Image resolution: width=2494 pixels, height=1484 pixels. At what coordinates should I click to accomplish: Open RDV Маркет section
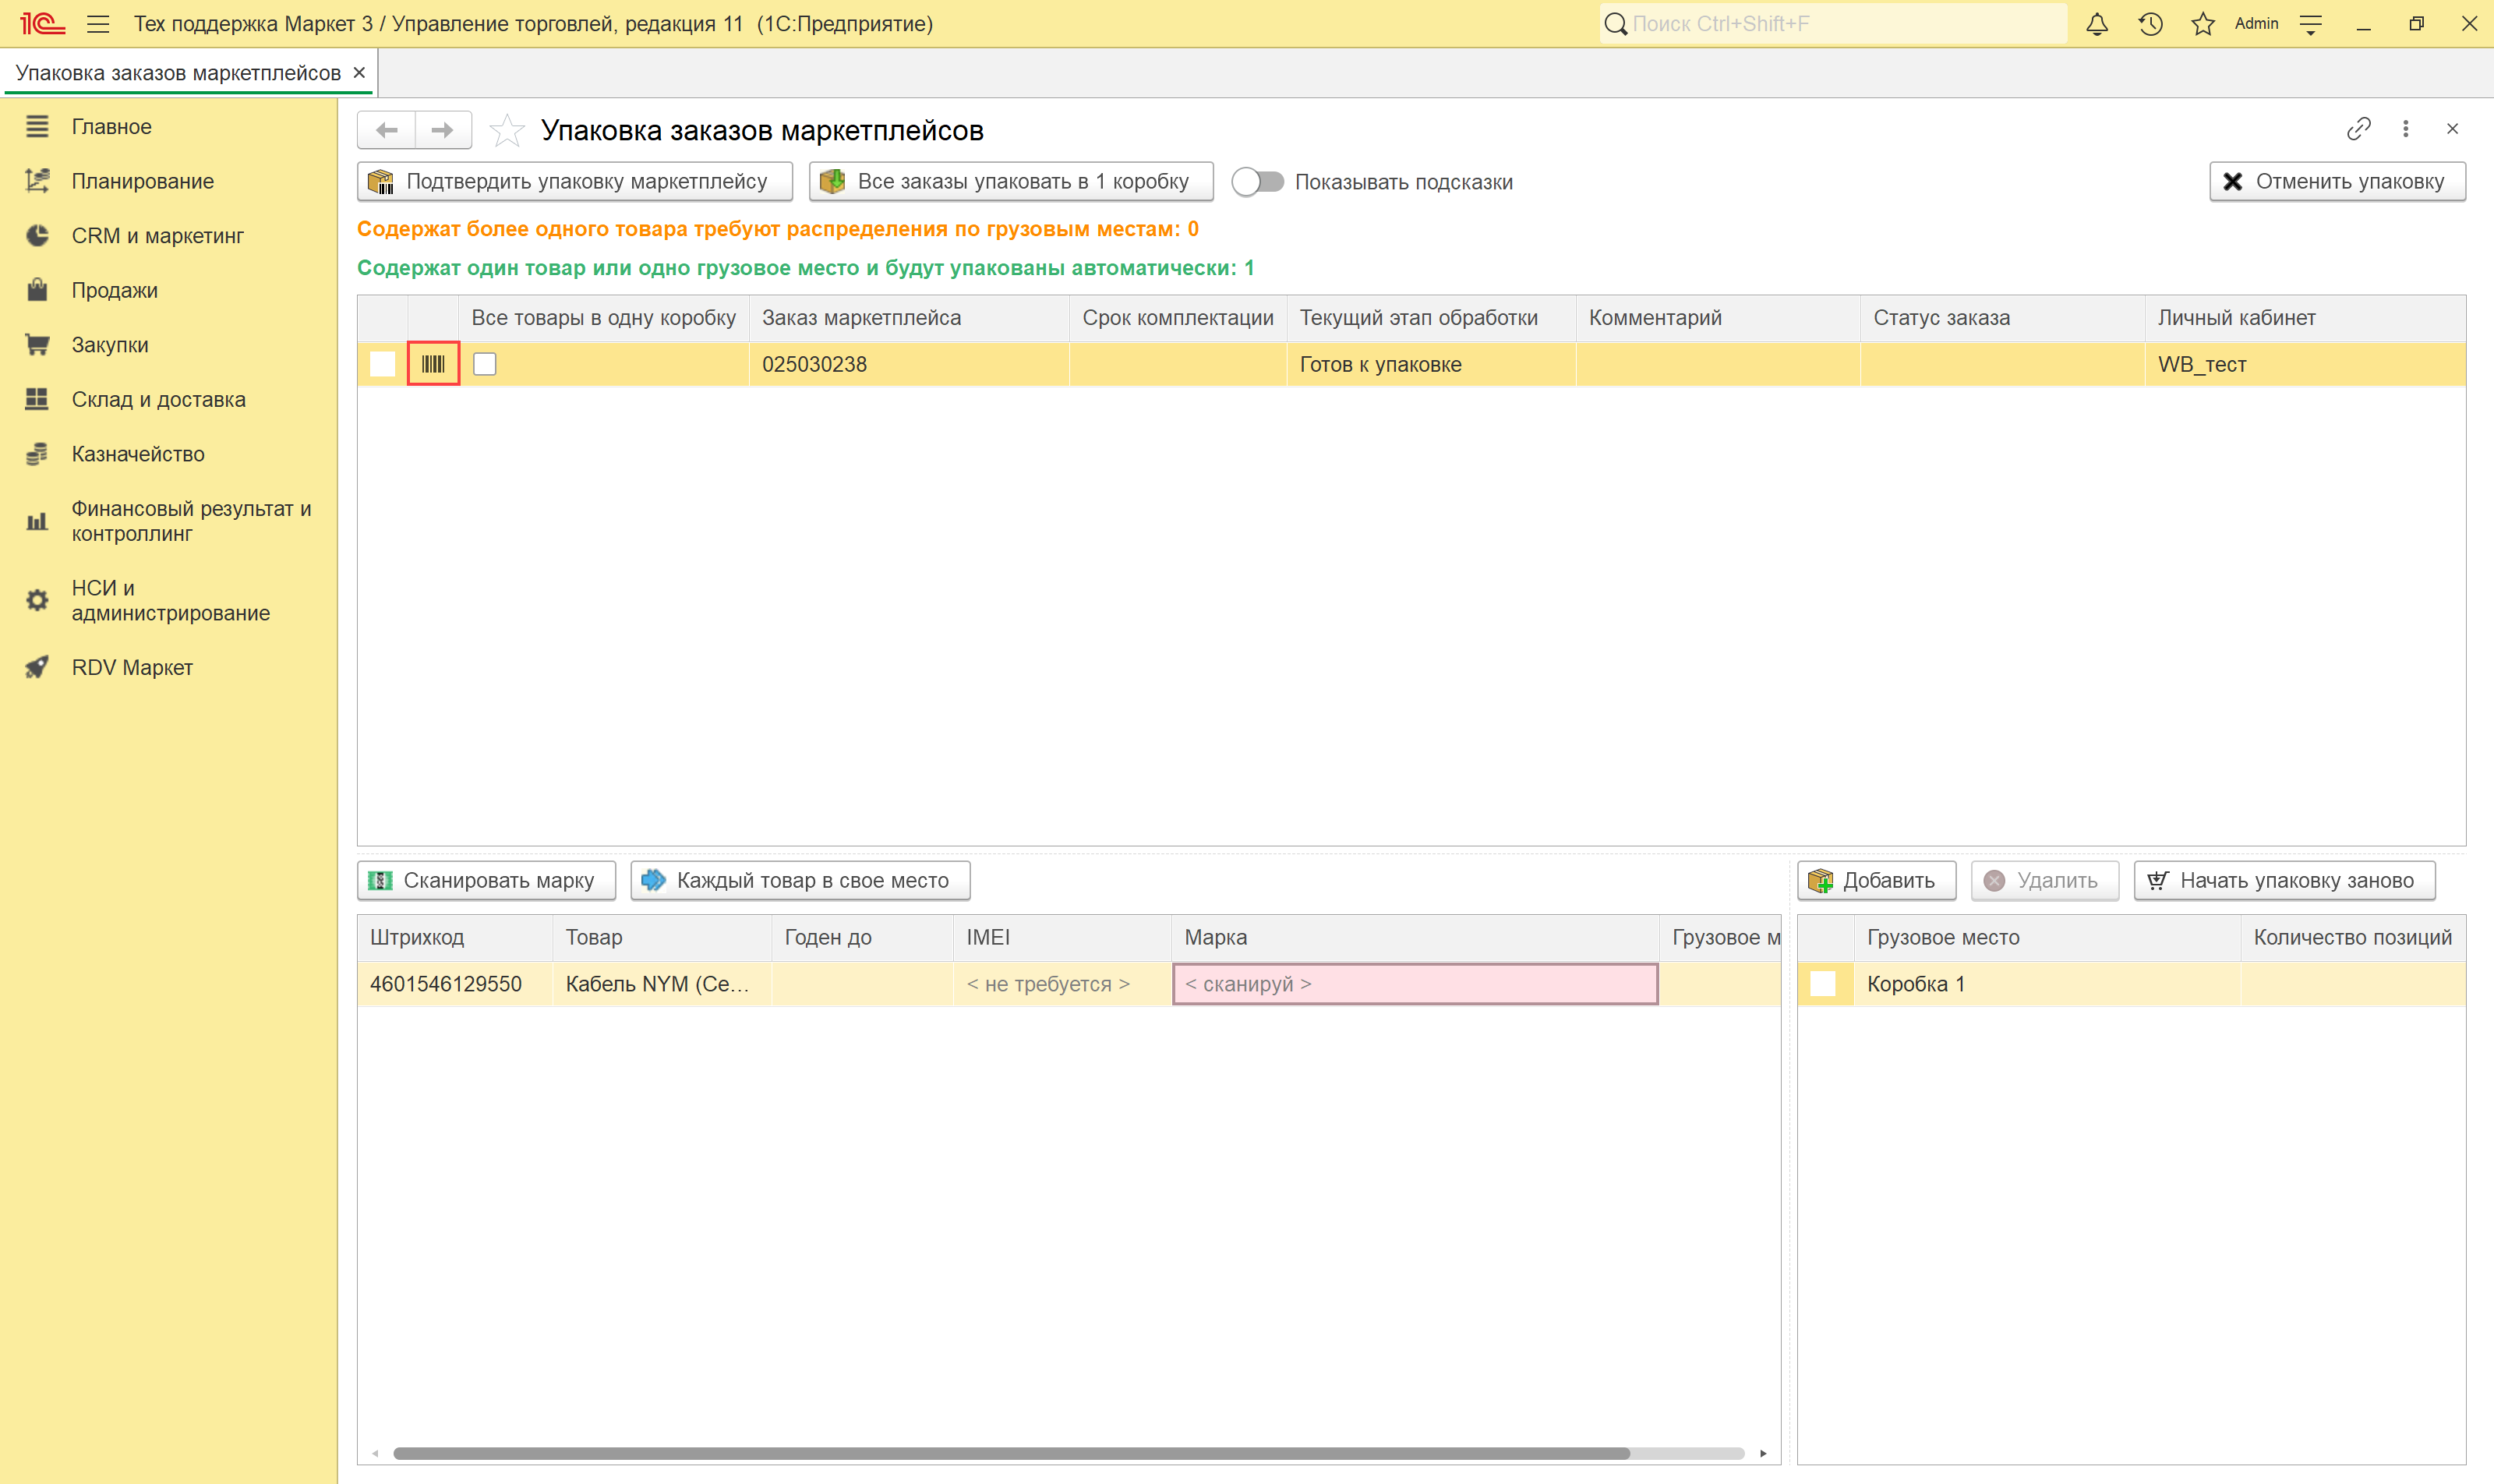point(131,667)
